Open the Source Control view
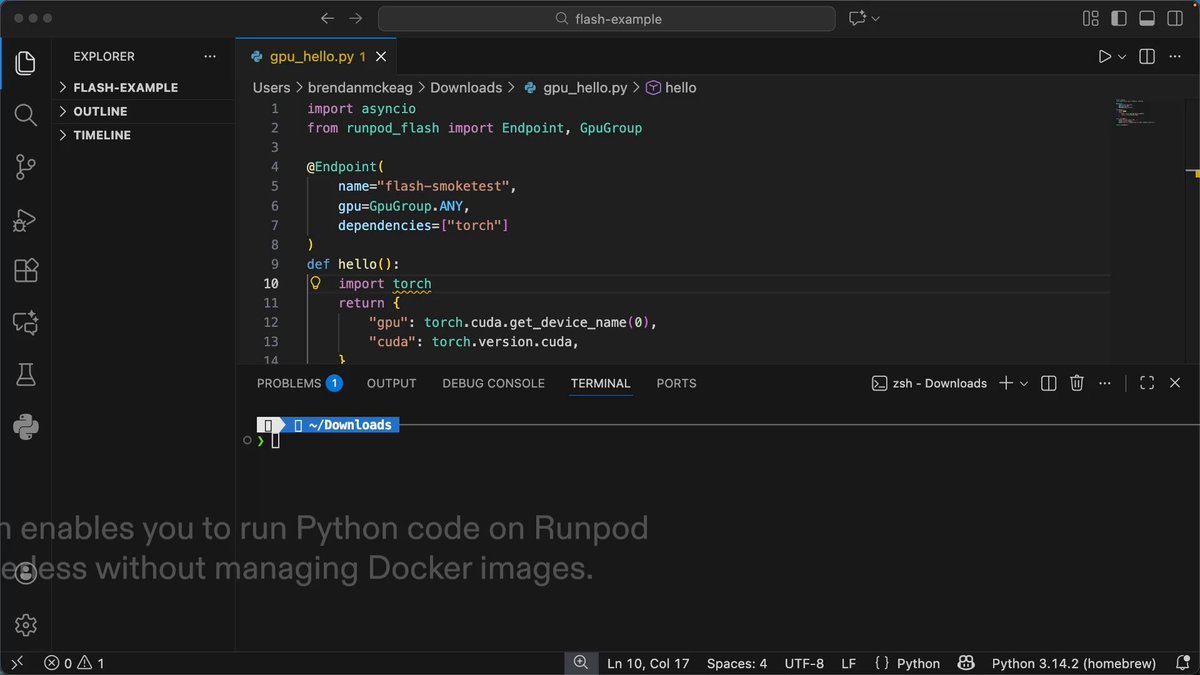Viewport: 1200px width, 675px height. pos(26,167)
